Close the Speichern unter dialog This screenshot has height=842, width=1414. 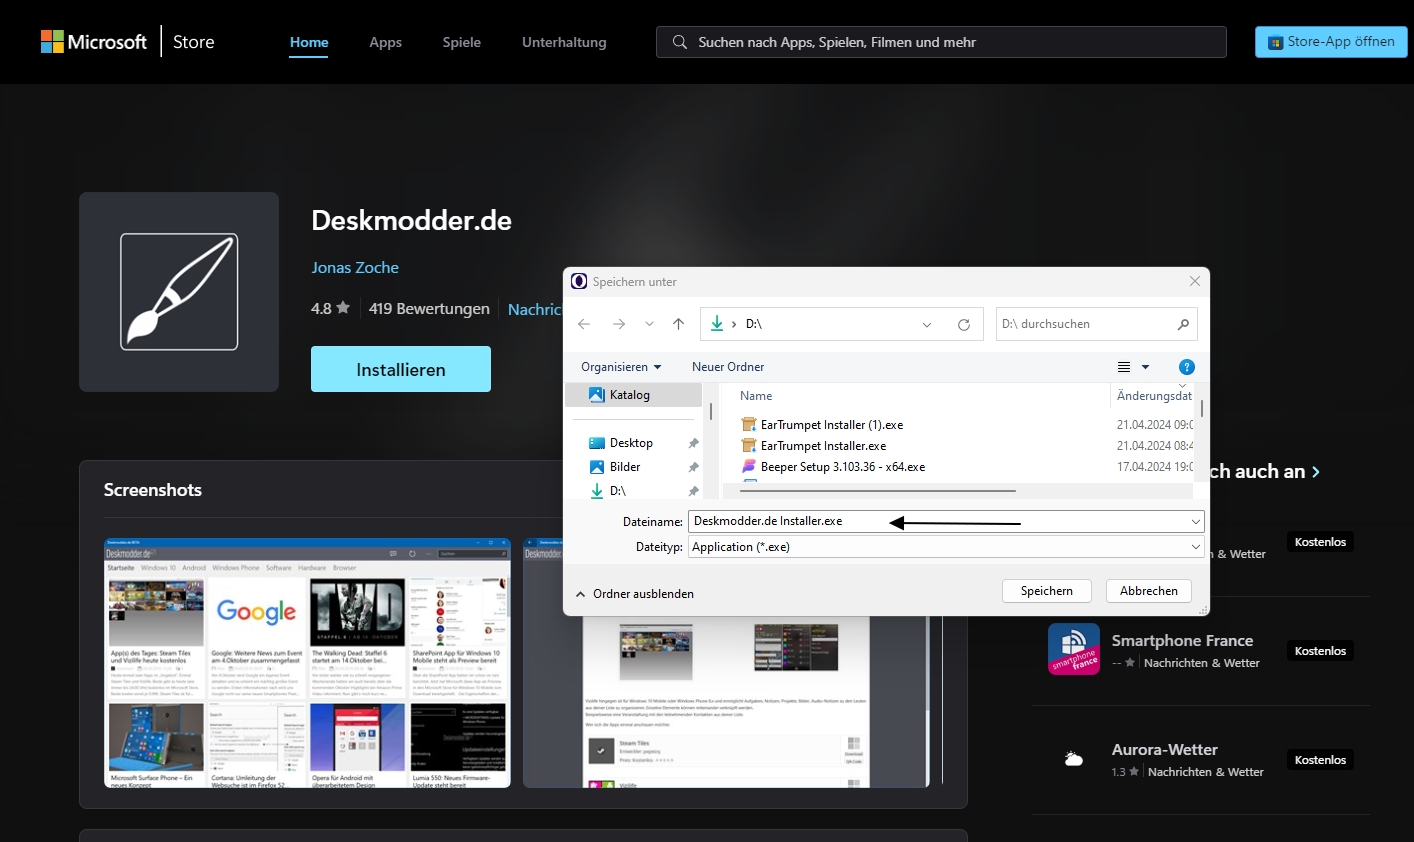pyautogui.click(x=1194, y=282)
